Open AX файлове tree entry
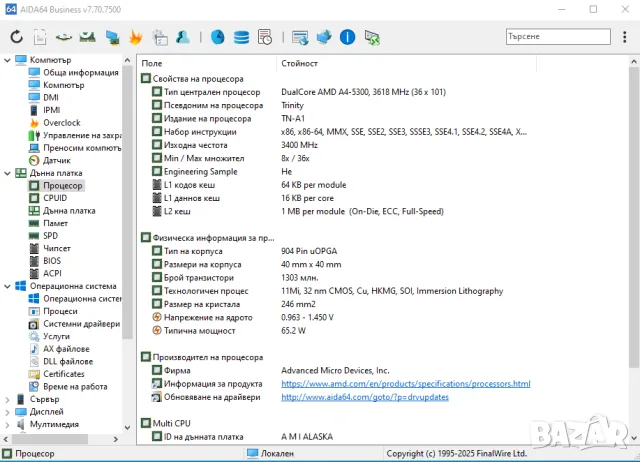The width and height of the screenshot is (640, 462). pyautogui.click(x=66, y=349)
